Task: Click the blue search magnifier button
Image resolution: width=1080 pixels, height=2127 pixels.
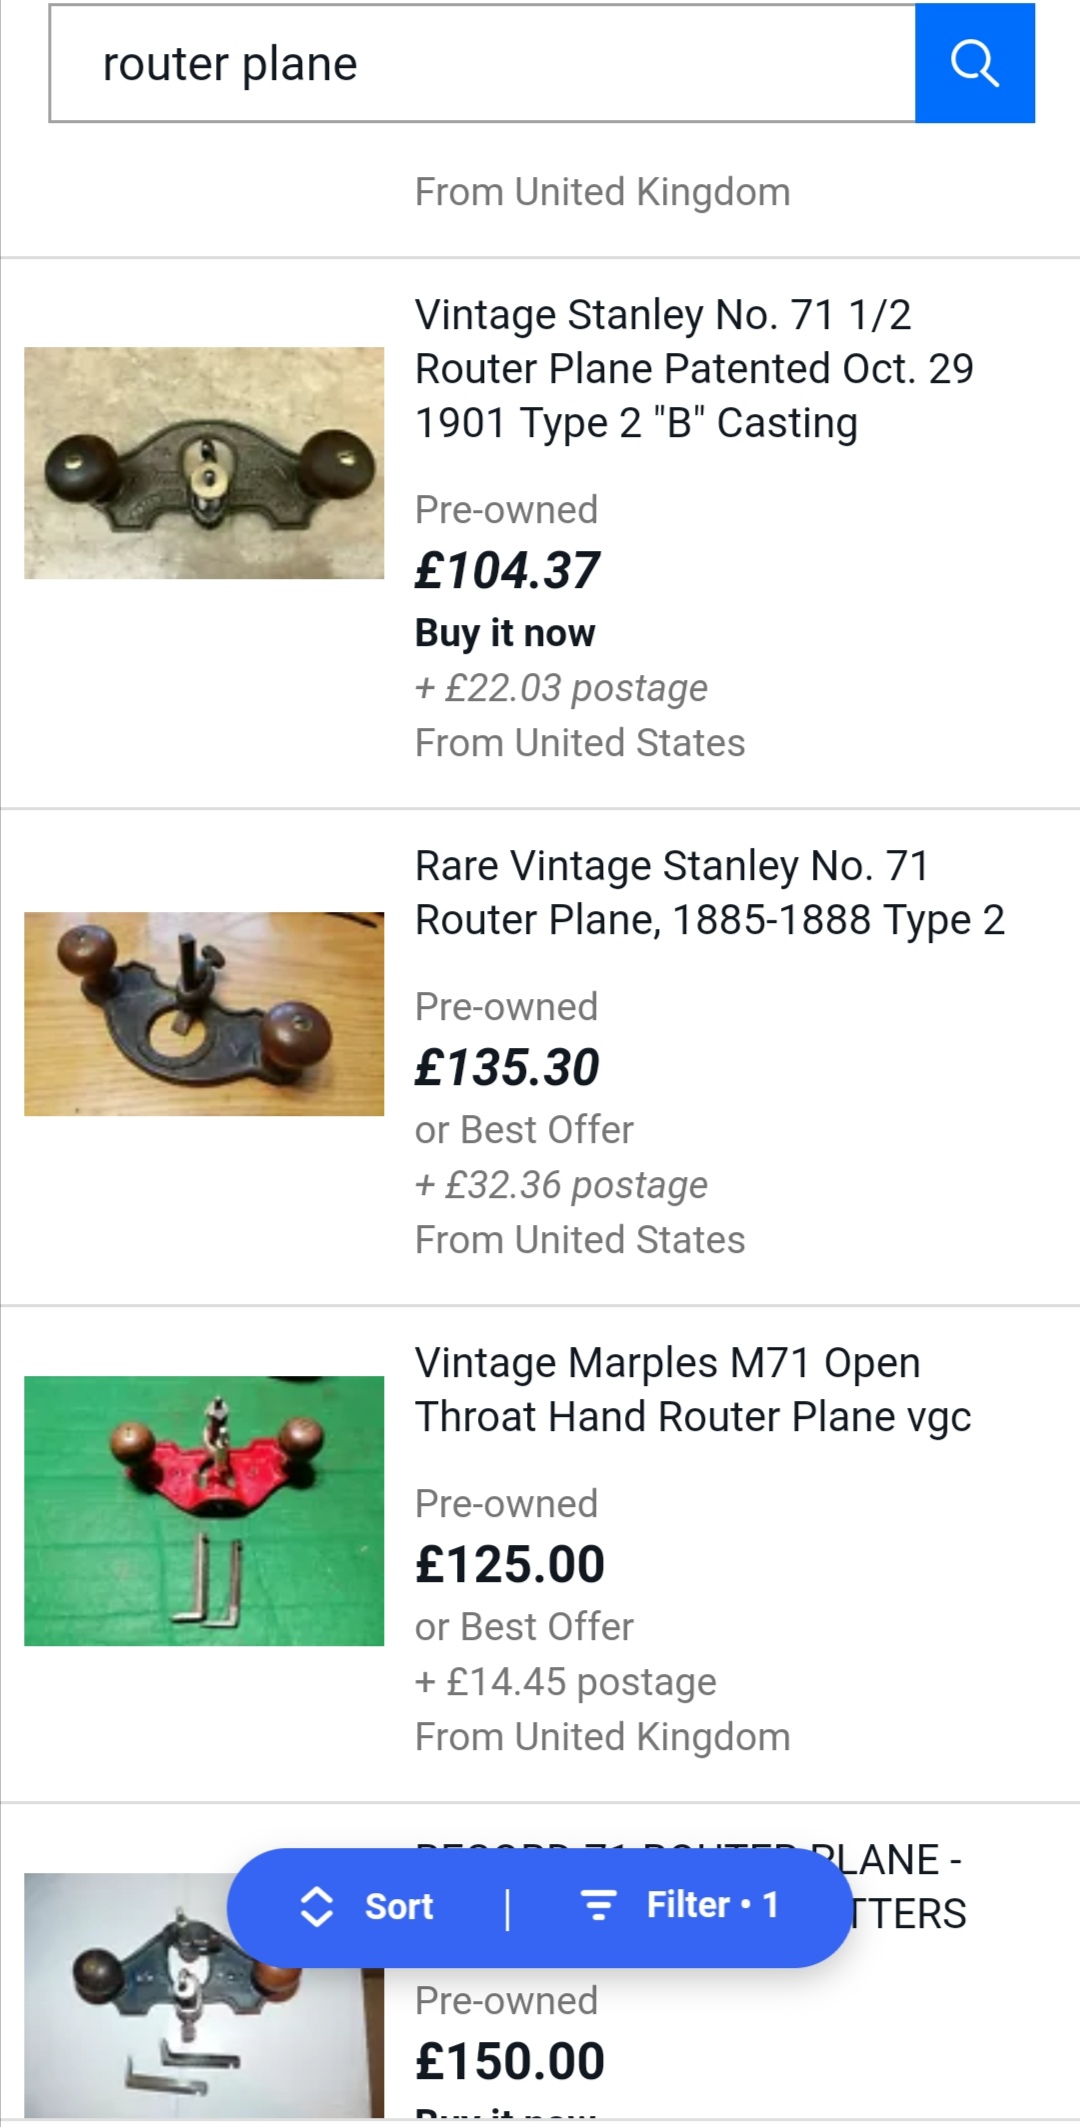Action: (974, 64)
